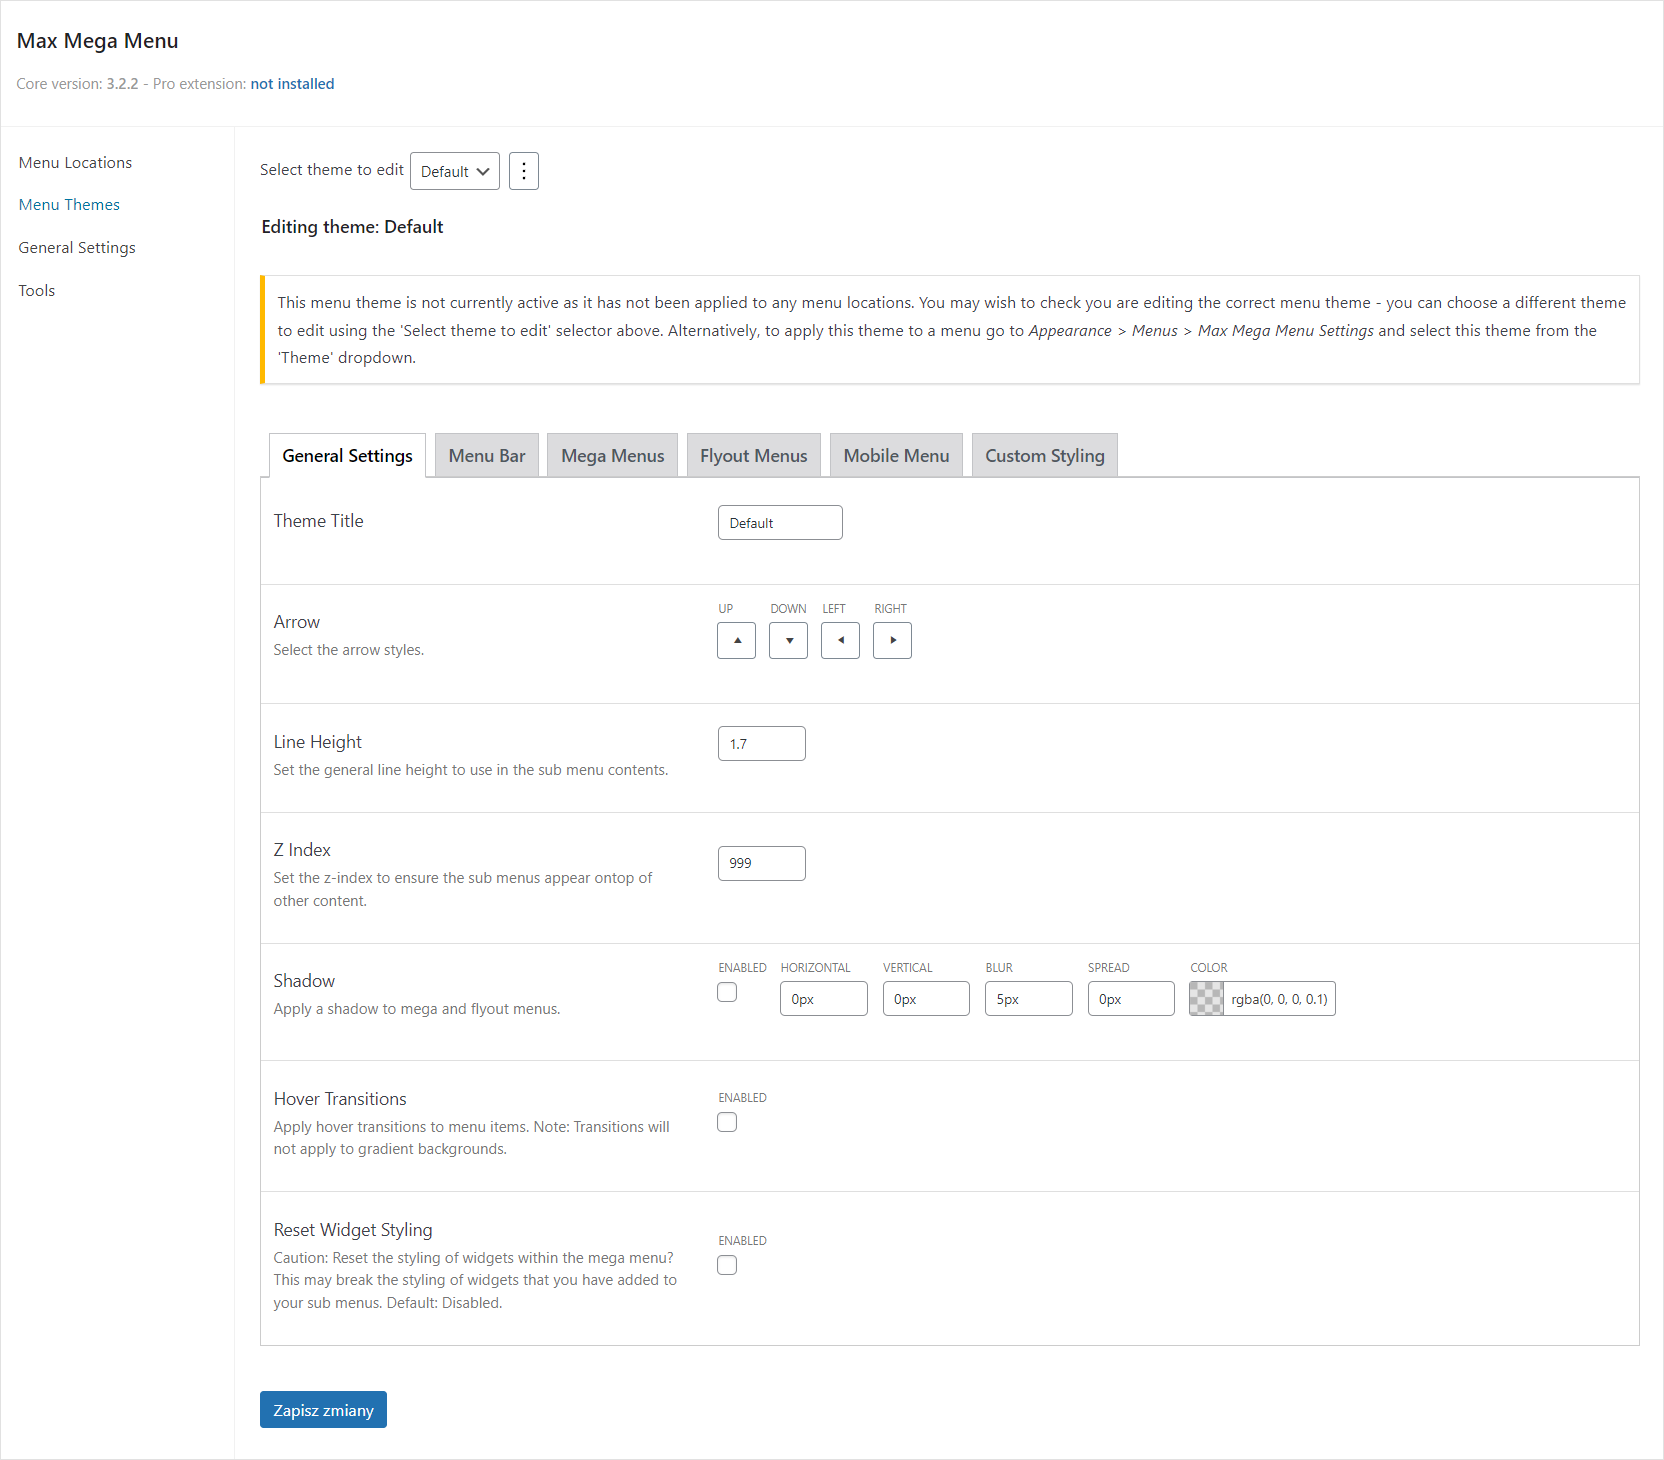Focus the Theme Title input field

point(780,522)
